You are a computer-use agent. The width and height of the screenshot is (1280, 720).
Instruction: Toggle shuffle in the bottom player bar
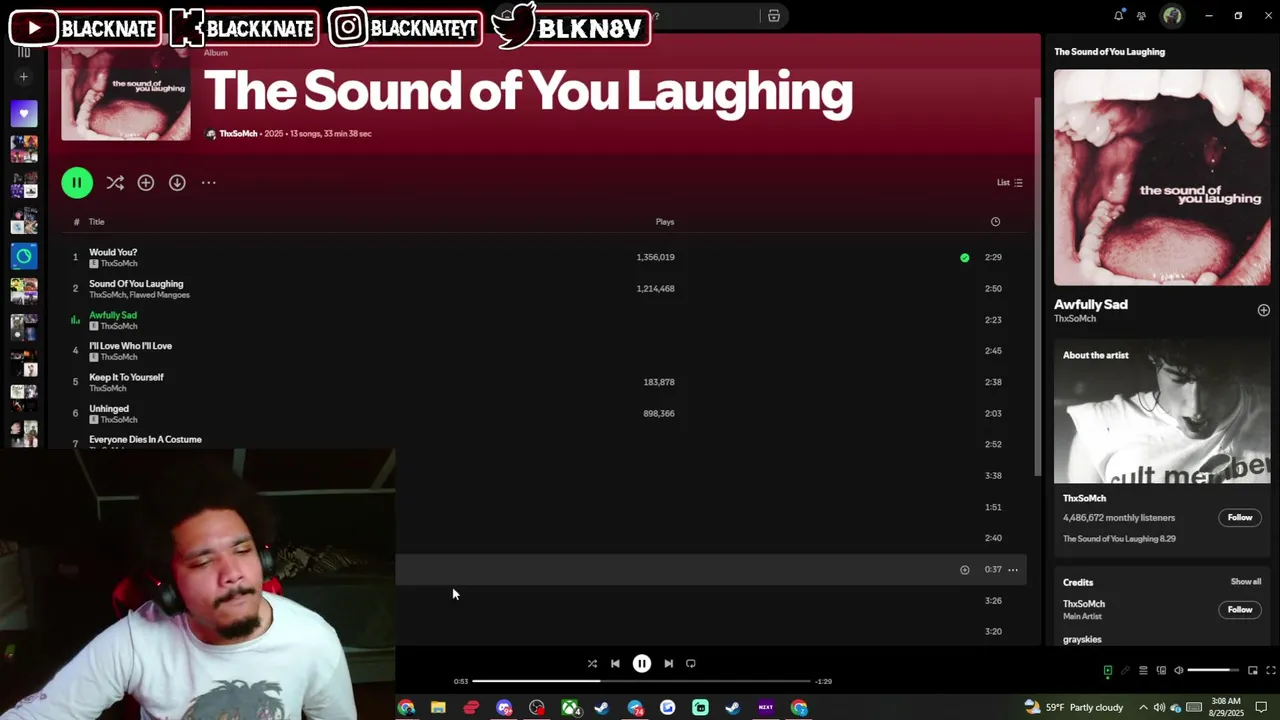pyautogui.click(x=592, y=664)
